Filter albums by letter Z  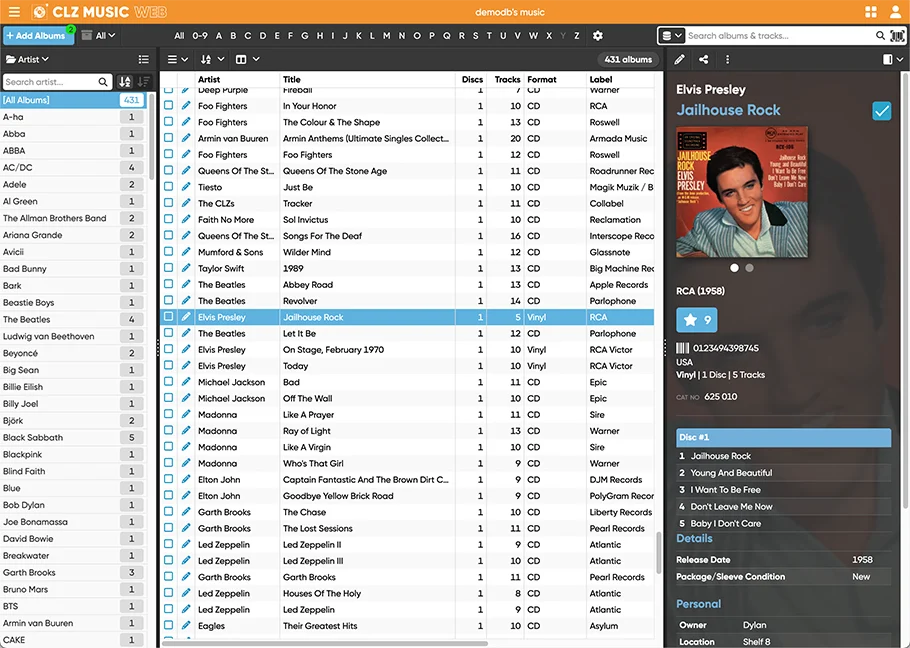coord(576,35)
